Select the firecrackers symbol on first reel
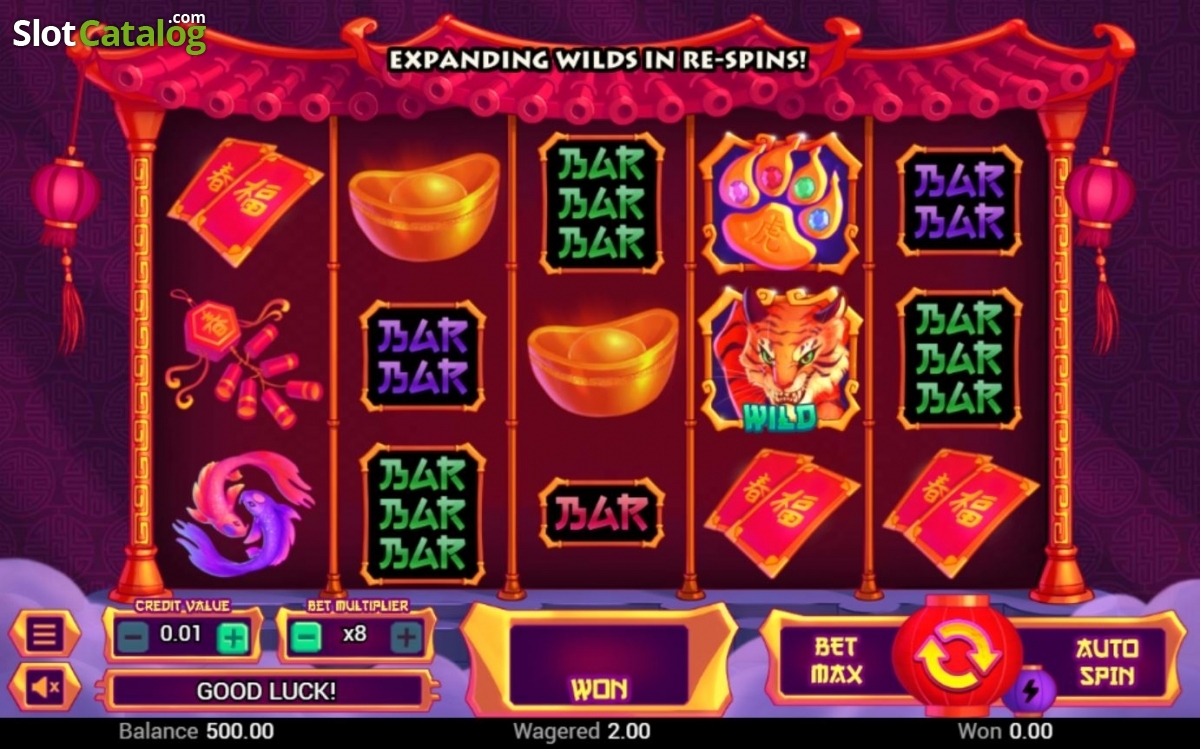This screenshot has width=1200, height=749. (243, 358)
